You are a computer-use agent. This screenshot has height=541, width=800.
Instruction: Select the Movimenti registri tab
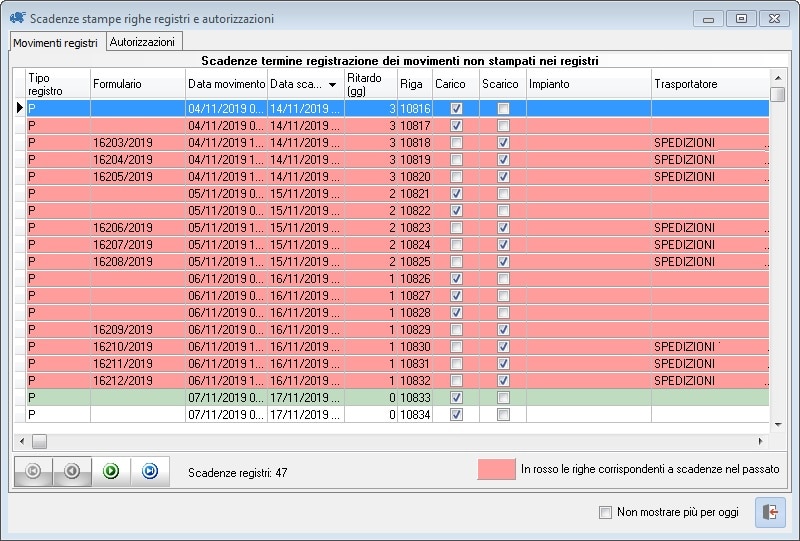56,43
